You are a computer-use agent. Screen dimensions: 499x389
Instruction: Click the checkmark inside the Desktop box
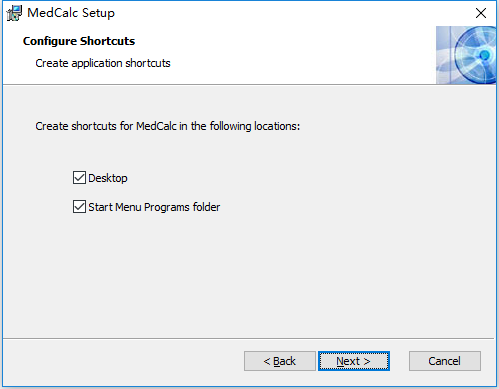[x=79, y=178]
